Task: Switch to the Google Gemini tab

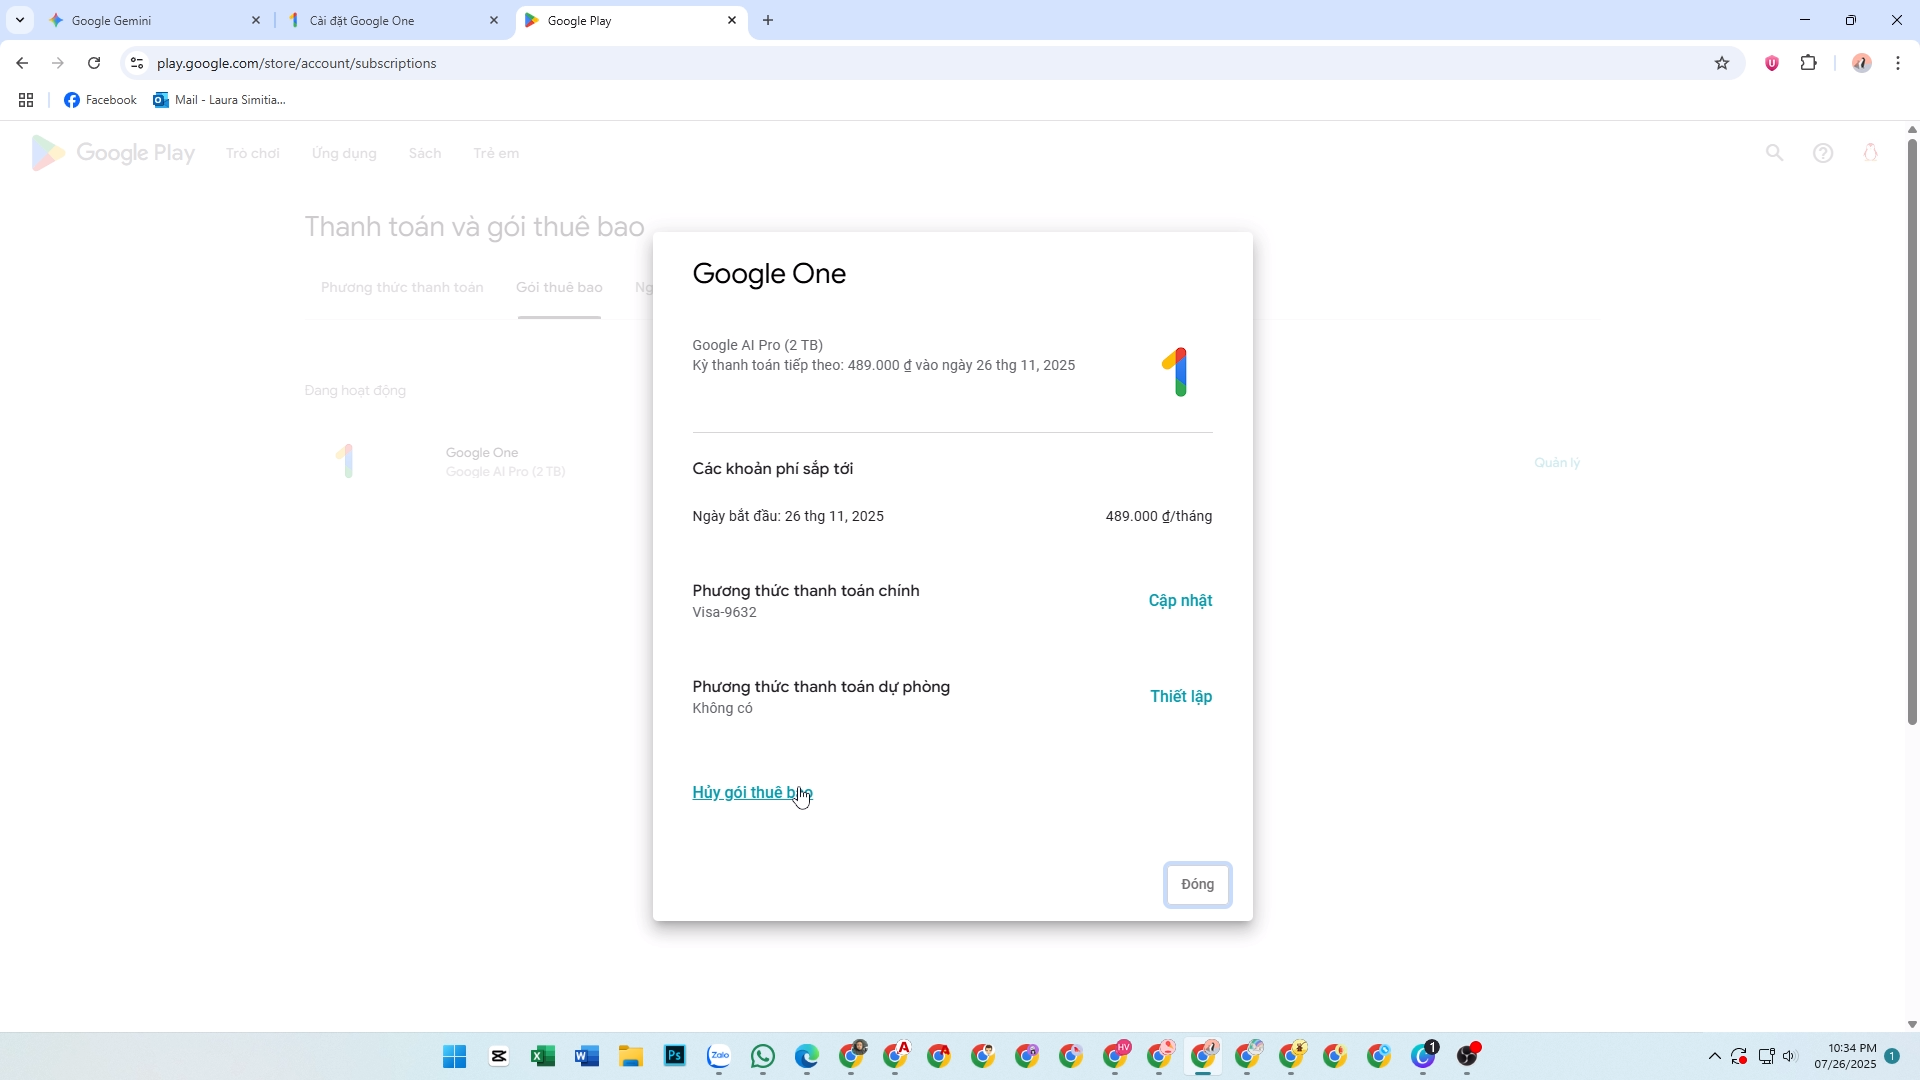Action: tap(150, 20)
